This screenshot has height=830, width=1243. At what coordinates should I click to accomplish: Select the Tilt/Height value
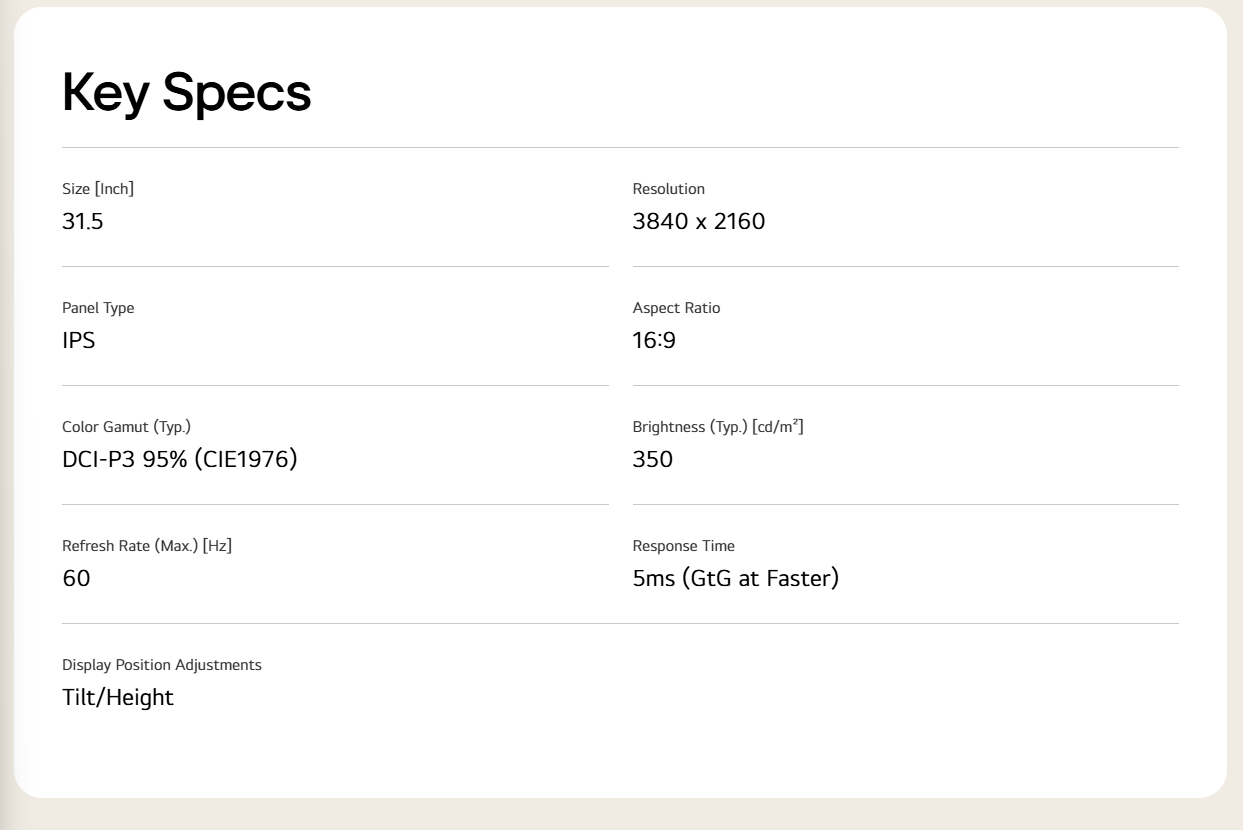[x=118, y=697]
